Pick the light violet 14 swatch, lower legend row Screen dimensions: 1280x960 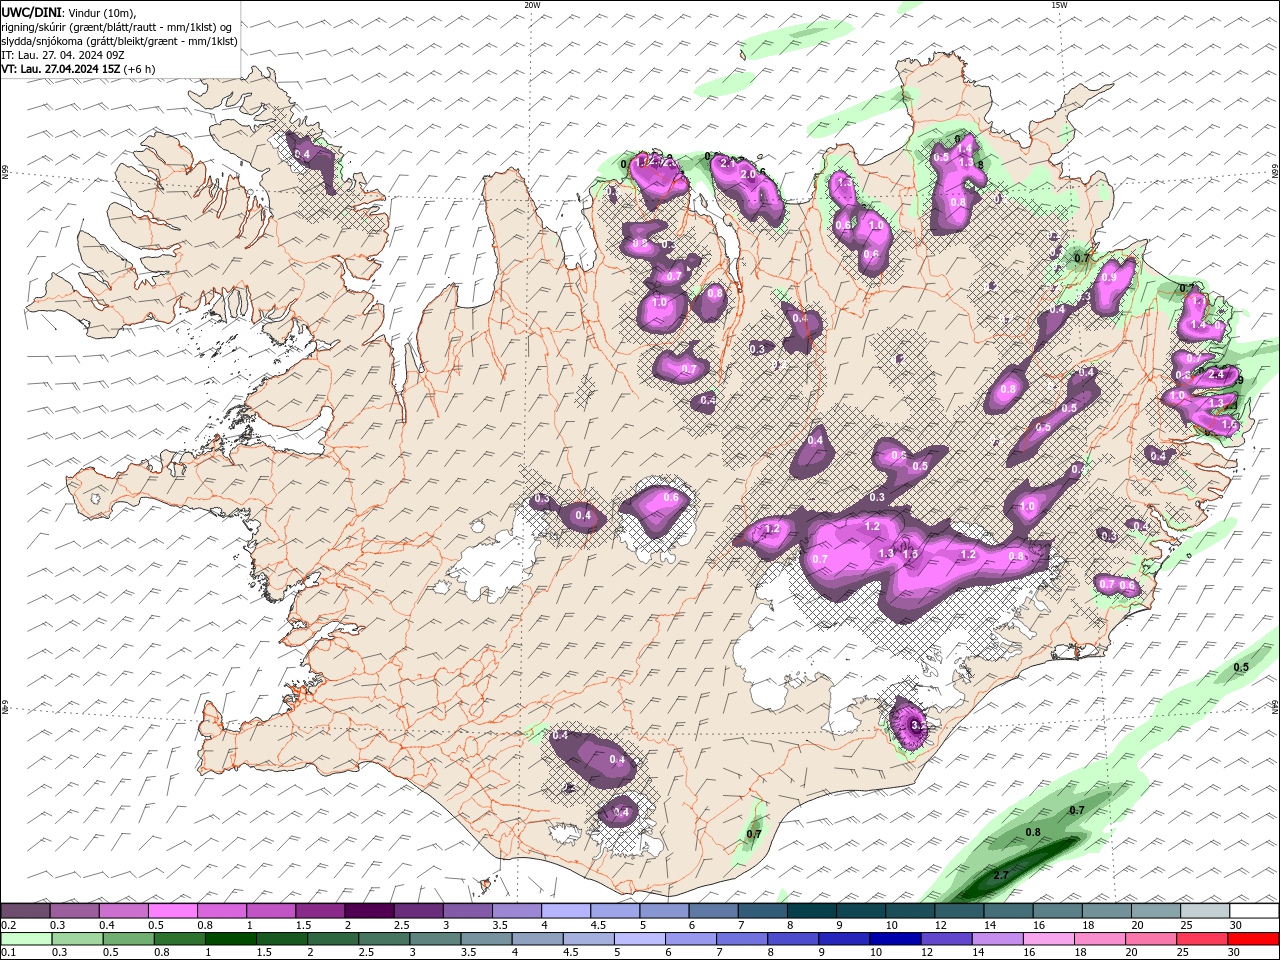point(996,939)
